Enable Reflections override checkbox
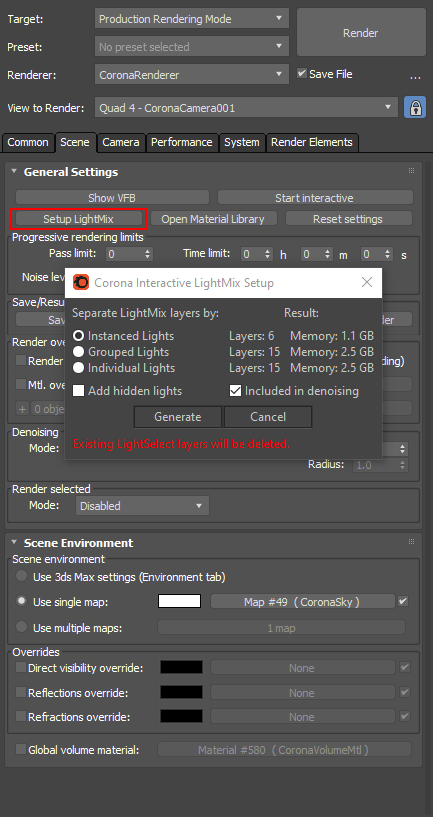This screenshot has height=817, width=433. tap(21, 692)
